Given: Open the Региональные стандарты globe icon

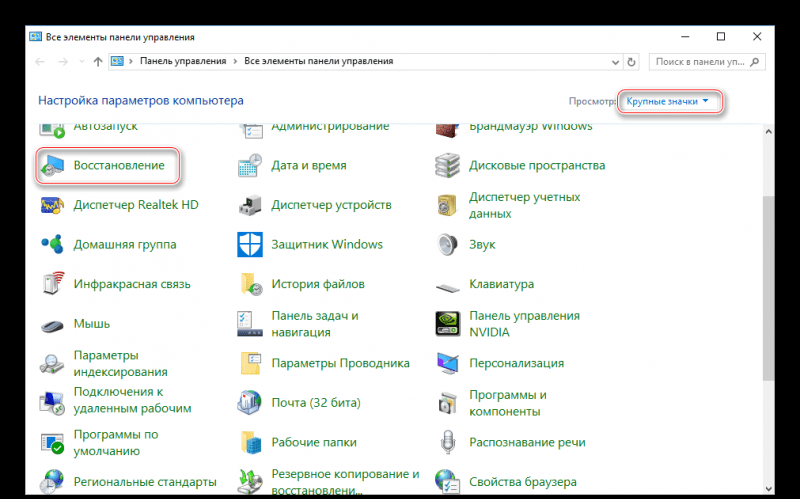Looking at the screenshot, I should [52, 482].
